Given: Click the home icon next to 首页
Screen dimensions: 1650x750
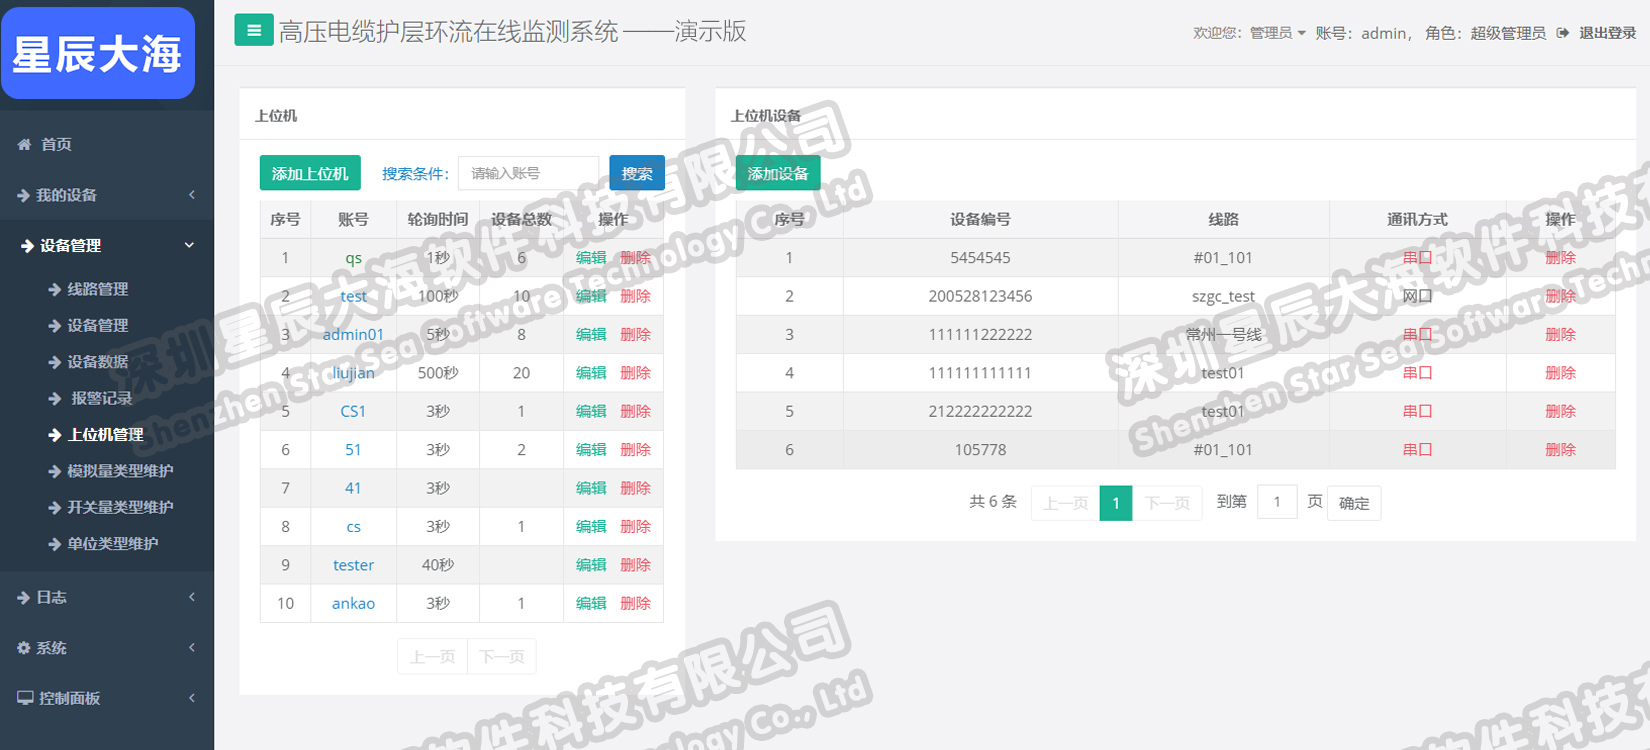Looking at the screenshot, I should 24,144.
